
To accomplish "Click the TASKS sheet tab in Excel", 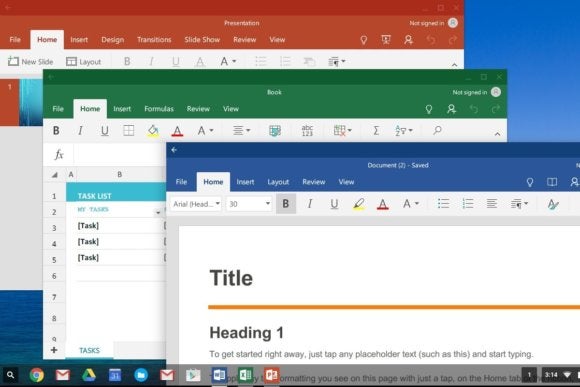I will pyautogui.click(x=89, y=350).
